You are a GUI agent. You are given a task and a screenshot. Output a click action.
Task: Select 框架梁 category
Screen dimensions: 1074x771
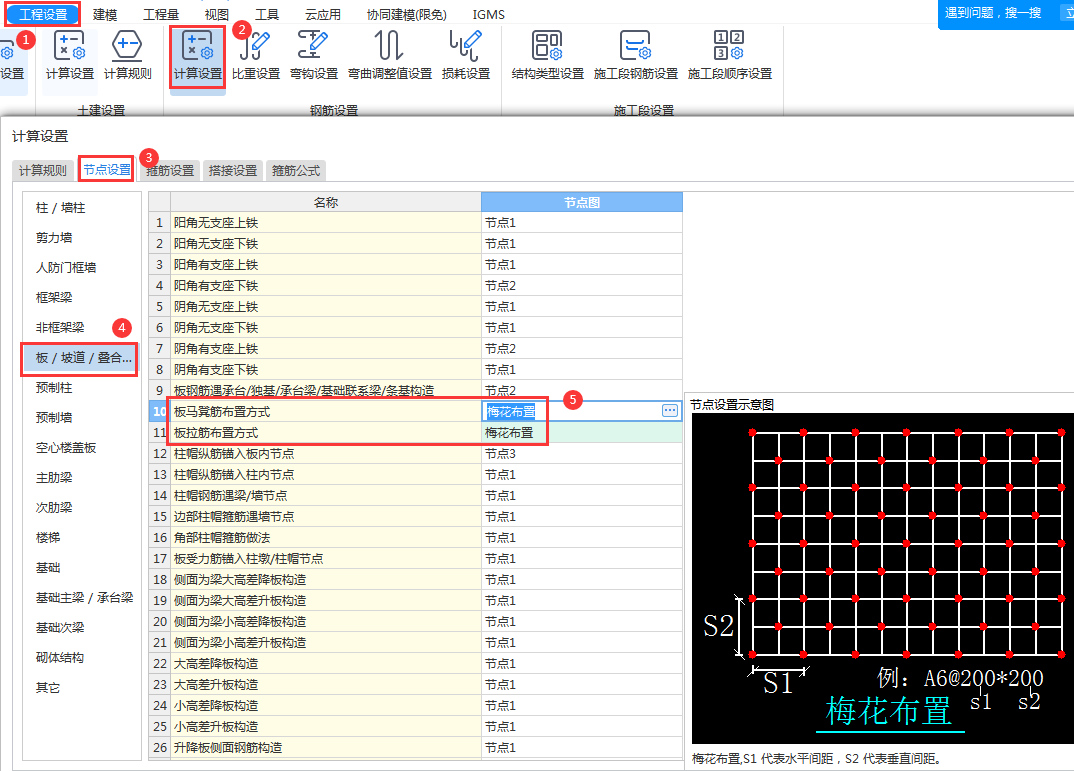tap(54, 297)
